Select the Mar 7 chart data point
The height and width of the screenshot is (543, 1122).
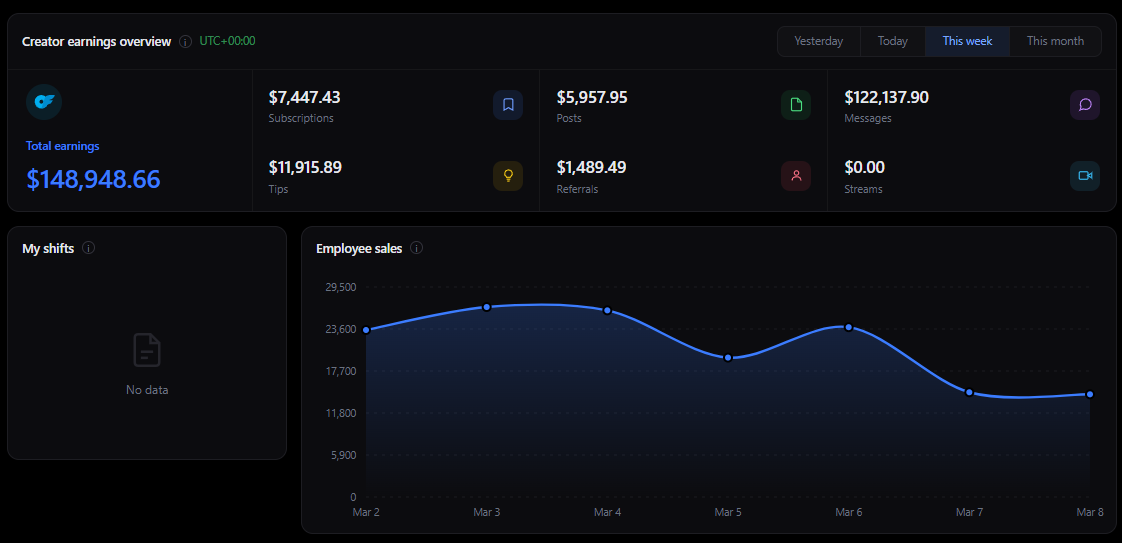point(970,392)
